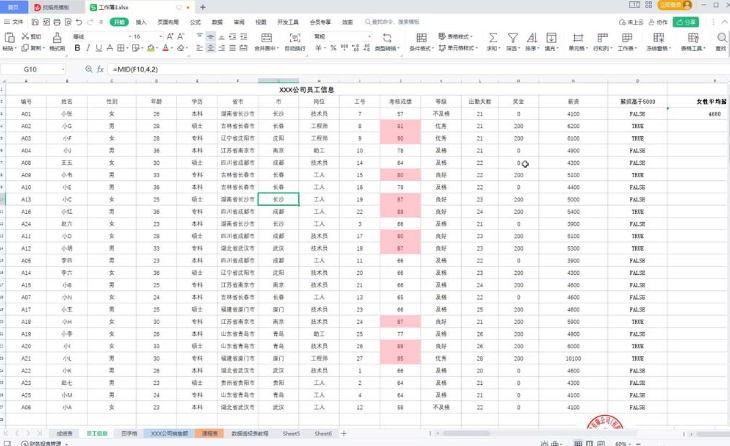Click the Undo arrow

coord(79,22)
